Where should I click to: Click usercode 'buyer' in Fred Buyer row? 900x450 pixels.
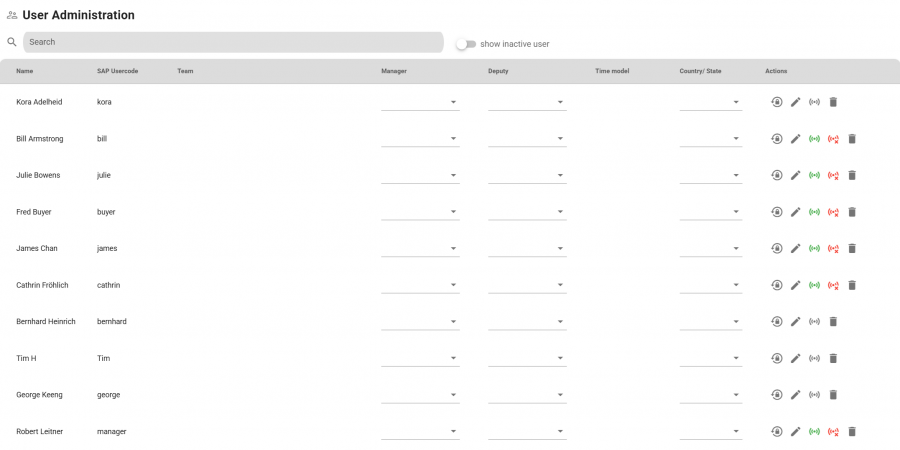106,212
